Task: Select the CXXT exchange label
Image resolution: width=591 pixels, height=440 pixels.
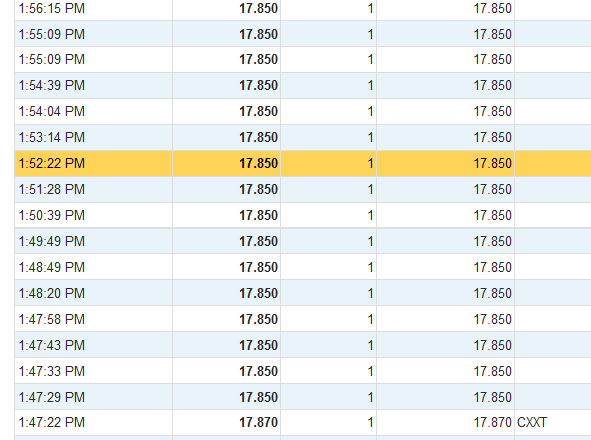Action: [x=532, y=422]
